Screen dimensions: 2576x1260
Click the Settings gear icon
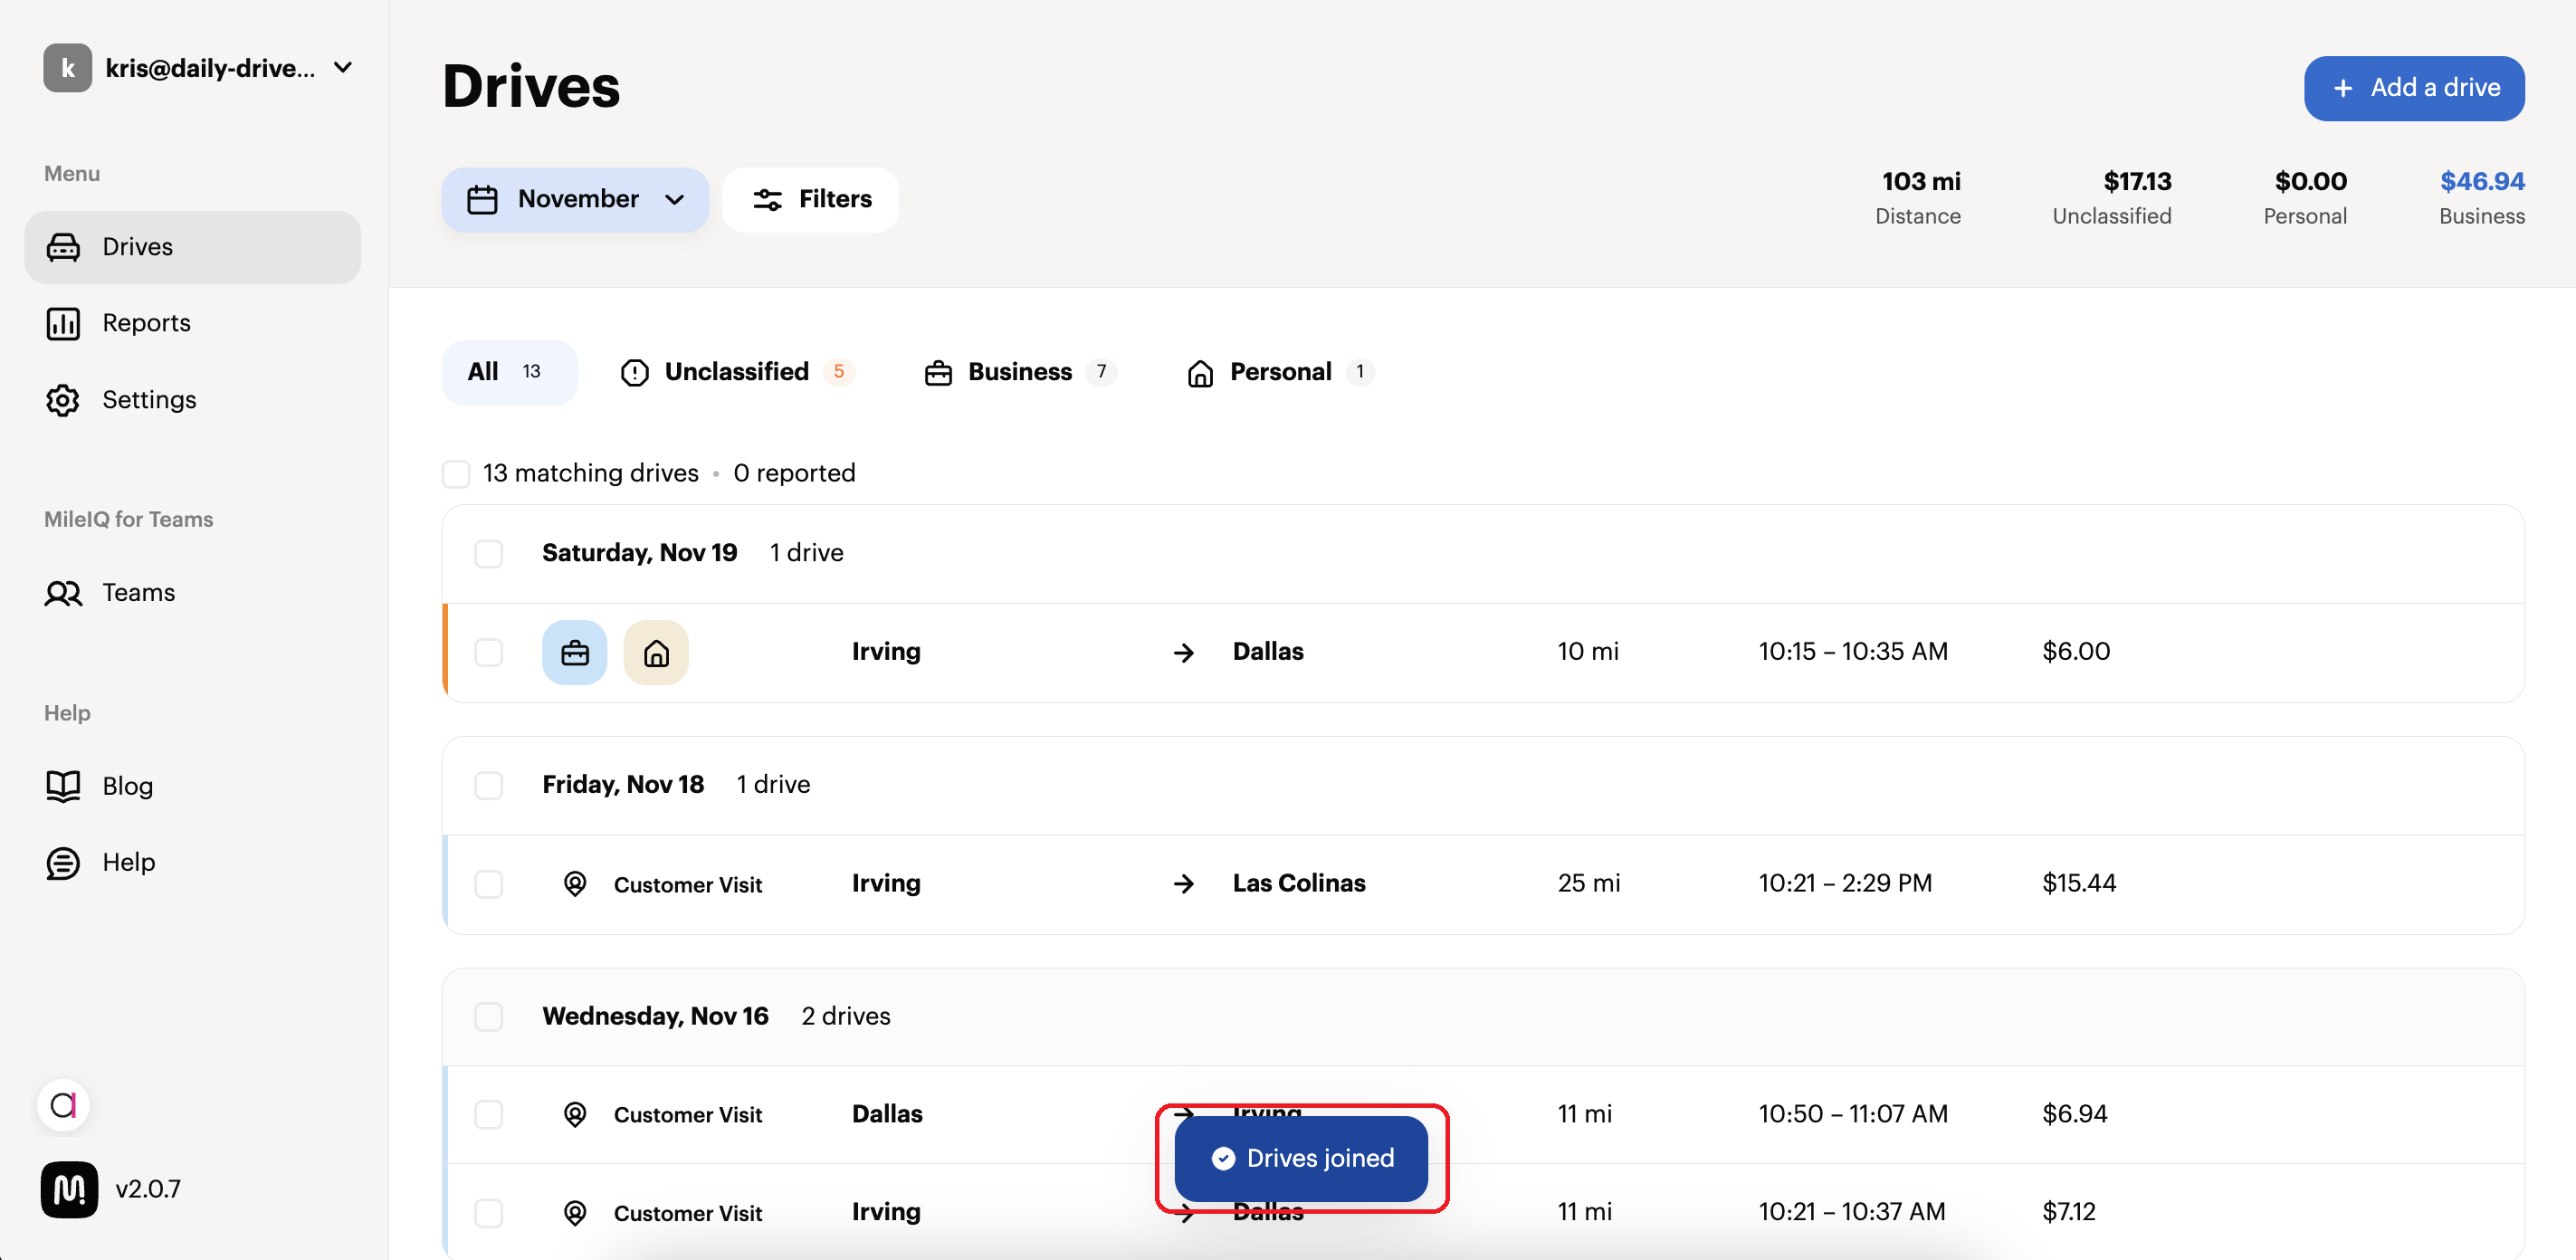[63, 400]
